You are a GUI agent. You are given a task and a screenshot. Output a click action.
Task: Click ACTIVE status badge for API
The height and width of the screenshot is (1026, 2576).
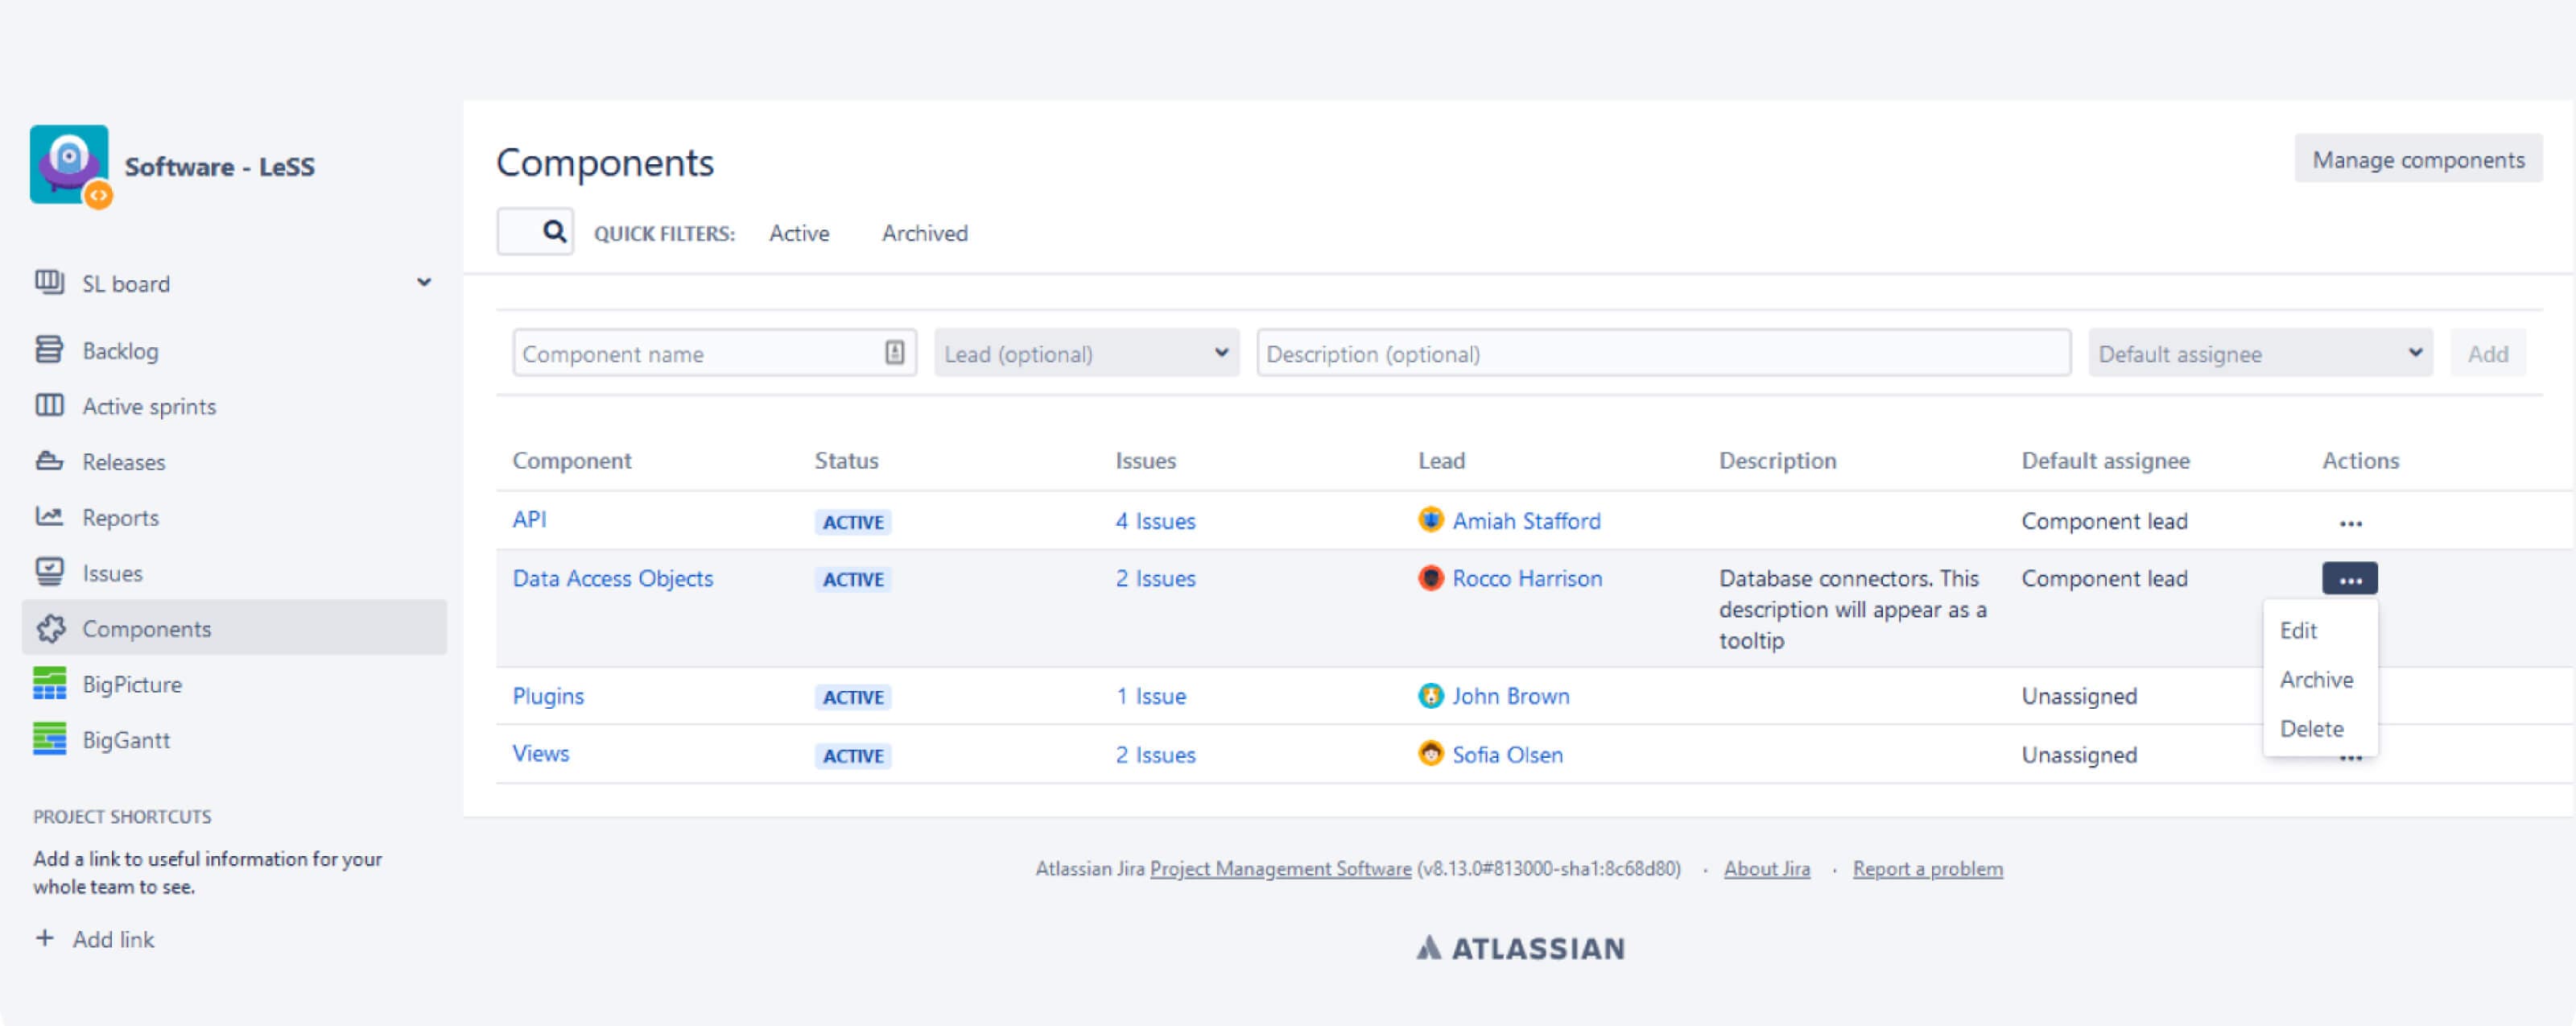[x=853, y=522]
